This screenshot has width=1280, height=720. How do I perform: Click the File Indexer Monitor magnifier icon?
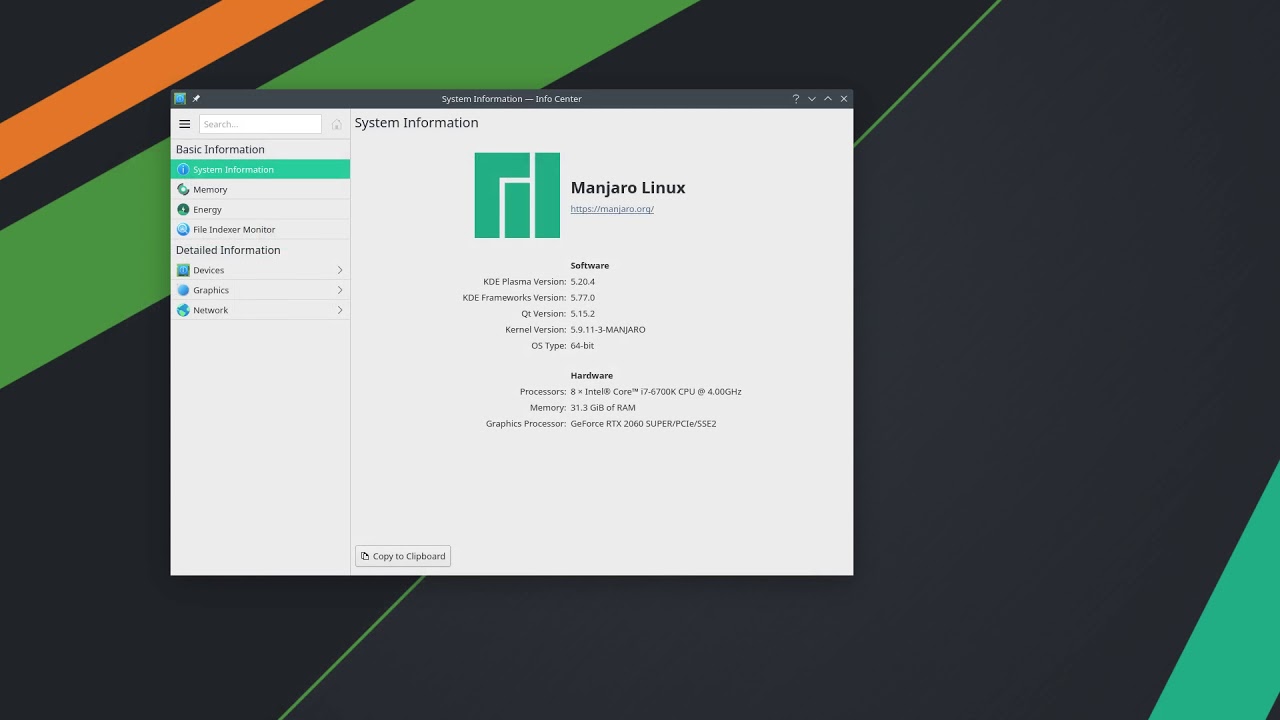[x=183, y=229]
